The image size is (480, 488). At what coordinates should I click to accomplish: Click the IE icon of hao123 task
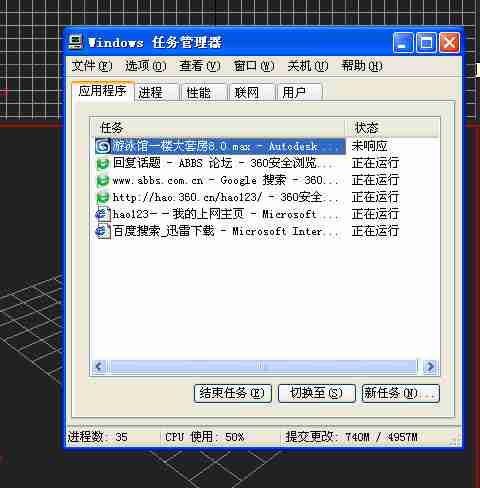(103, 214)
